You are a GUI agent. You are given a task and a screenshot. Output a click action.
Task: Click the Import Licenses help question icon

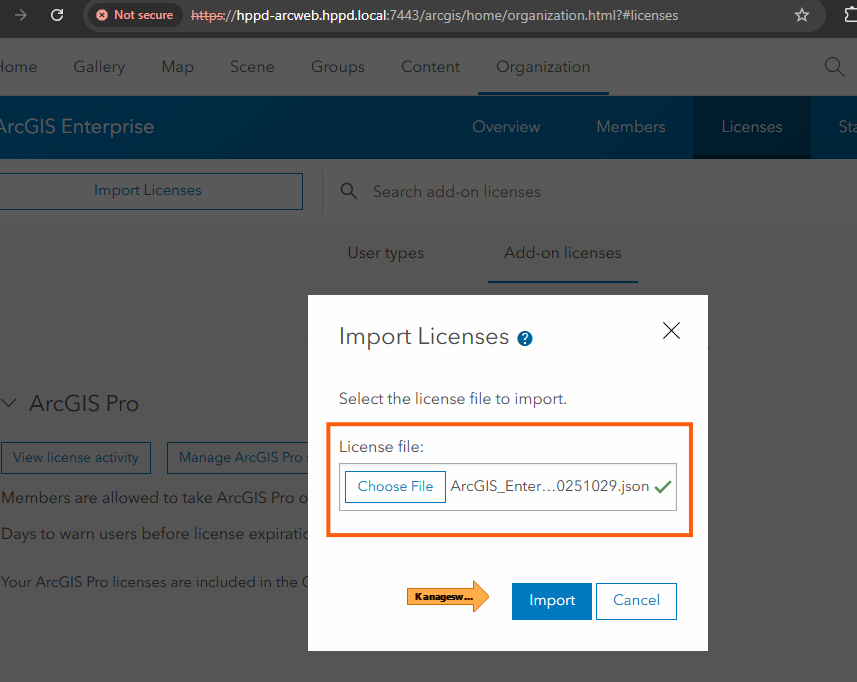pyautogui.click(x=525, y=339)
